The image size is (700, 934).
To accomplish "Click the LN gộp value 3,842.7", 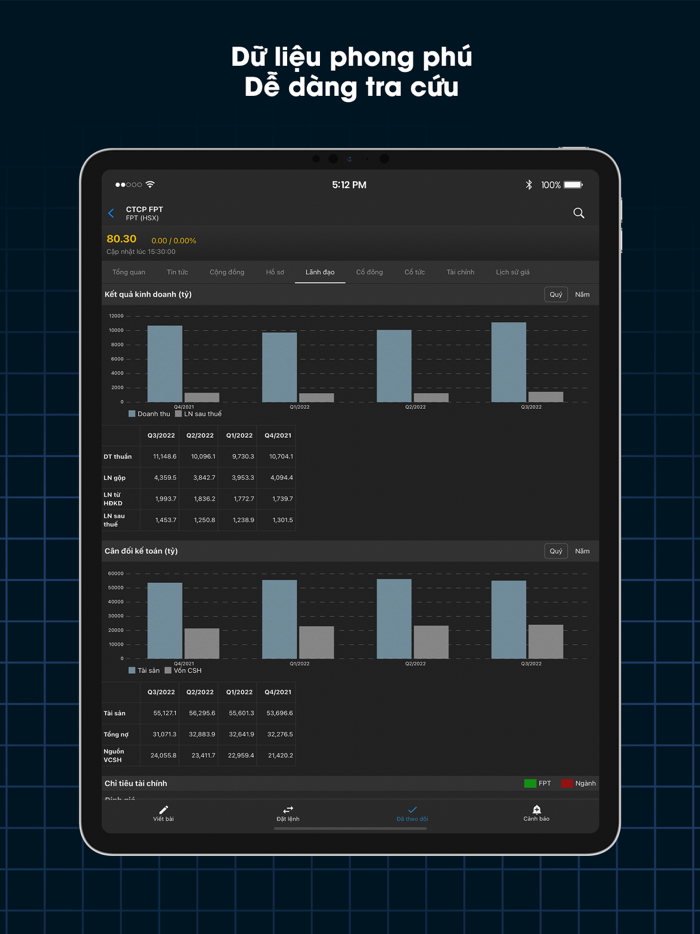I will coord(203,478).
